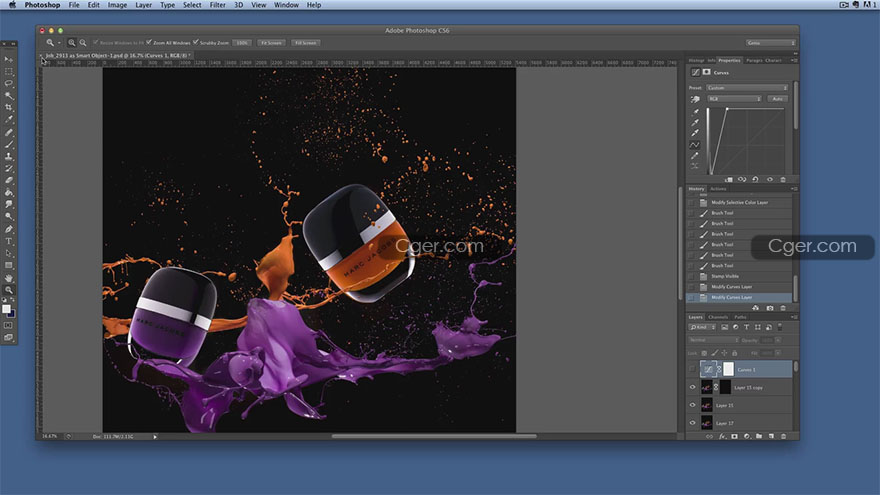The width and height of the screenshot is (880, 495).
Task: Clip adjustment to layer below icon
Action: [x=728, y=180]
